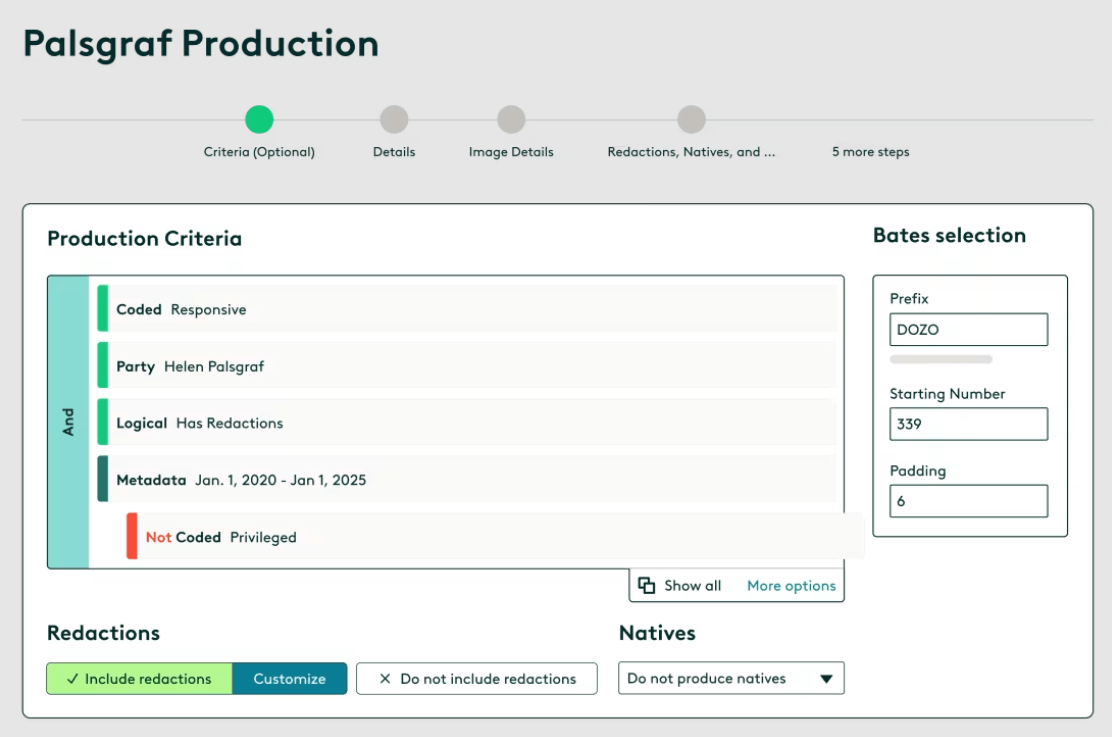Click the Customize button
The image size is (1112, 737).
pos(289,678)
